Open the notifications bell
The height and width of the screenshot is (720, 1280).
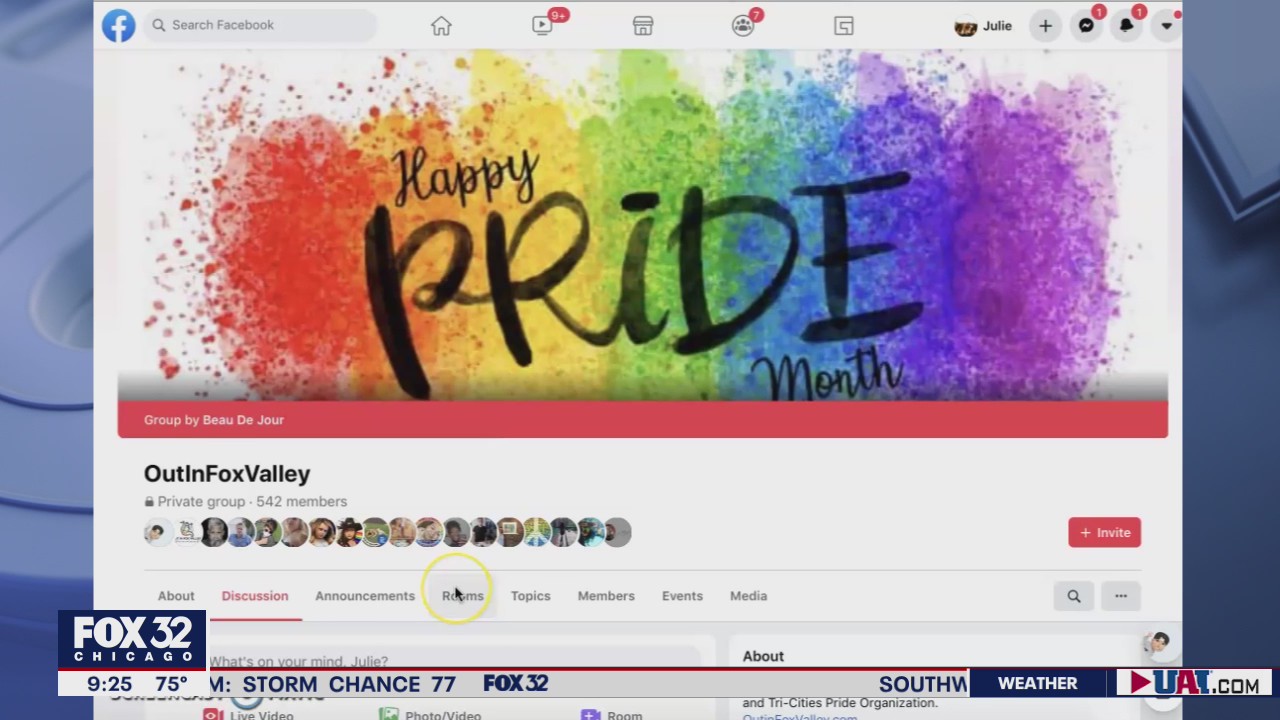tap(1125, 25)
